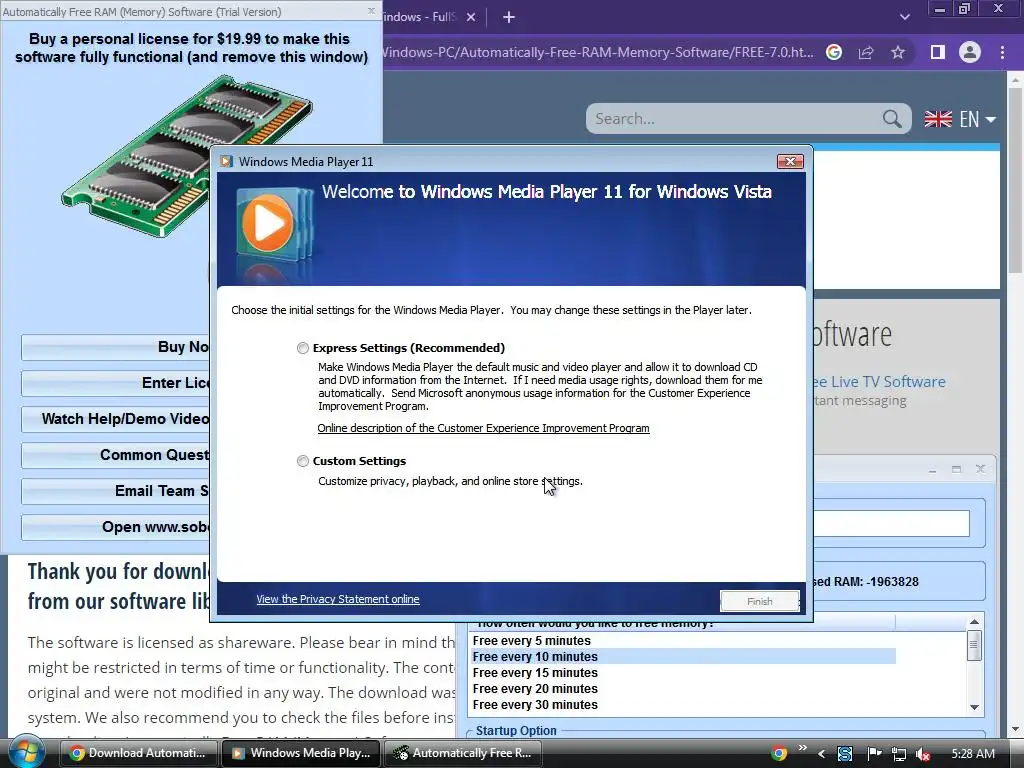The width and height of the screenshot is (1024, 768).
Task: Open View the Privacy Statement online link
Action: (x=338, y=599)
